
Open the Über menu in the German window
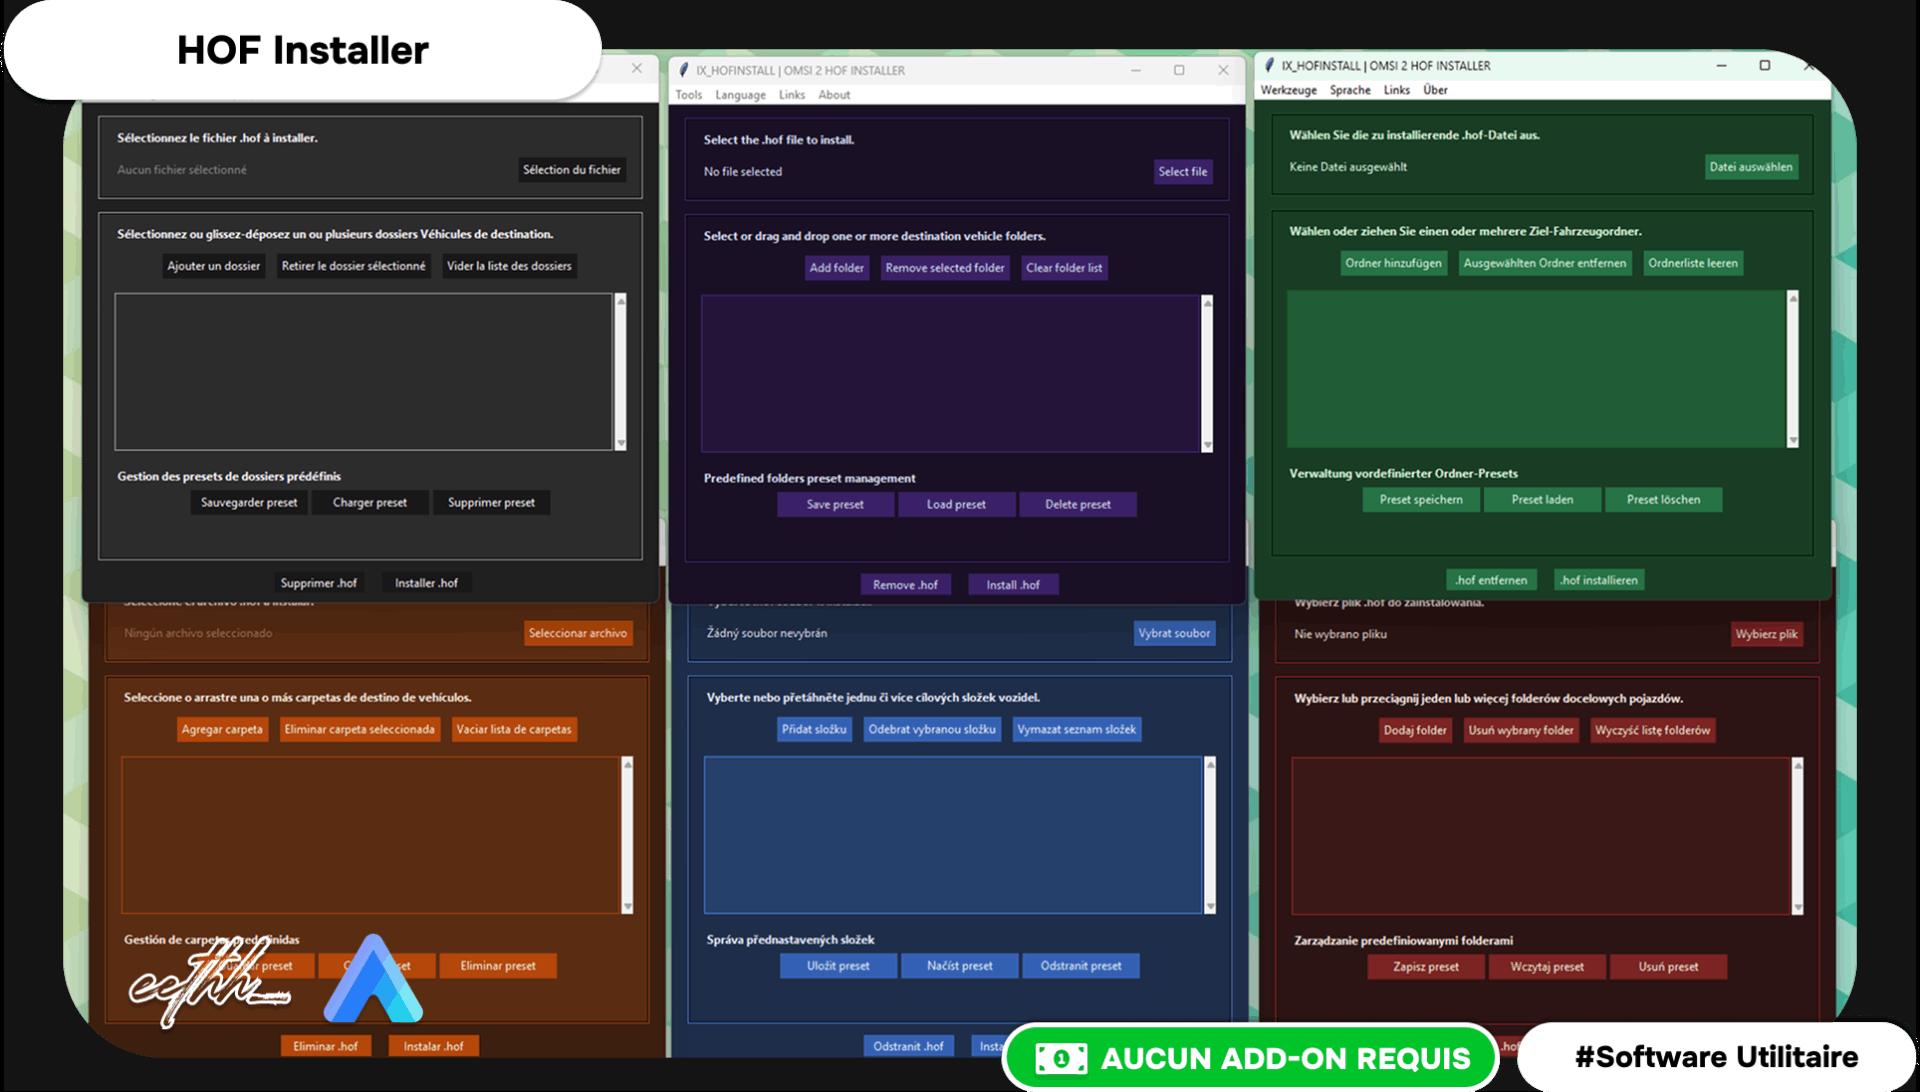click(x=1435, y=90)
